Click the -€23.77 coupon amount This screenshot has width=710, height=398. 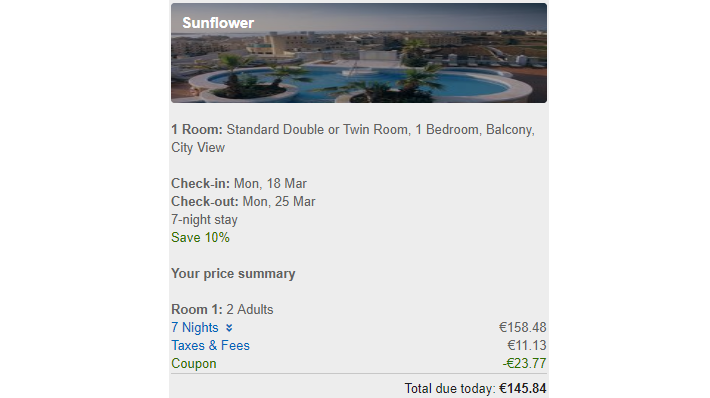click(524, 363)
